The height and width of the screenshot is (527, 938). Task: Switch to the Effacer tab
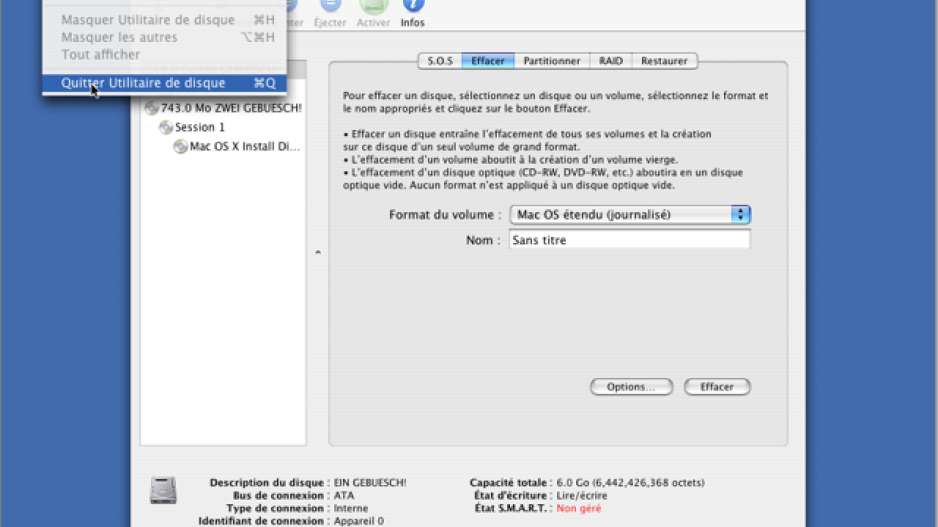pyautogui.click(x=488, y=61)
